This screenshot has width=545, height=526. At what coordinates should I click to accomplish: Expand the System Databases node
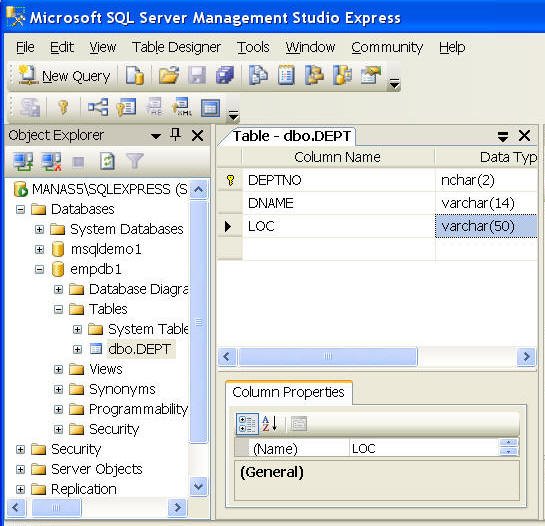tap(39, 229)
